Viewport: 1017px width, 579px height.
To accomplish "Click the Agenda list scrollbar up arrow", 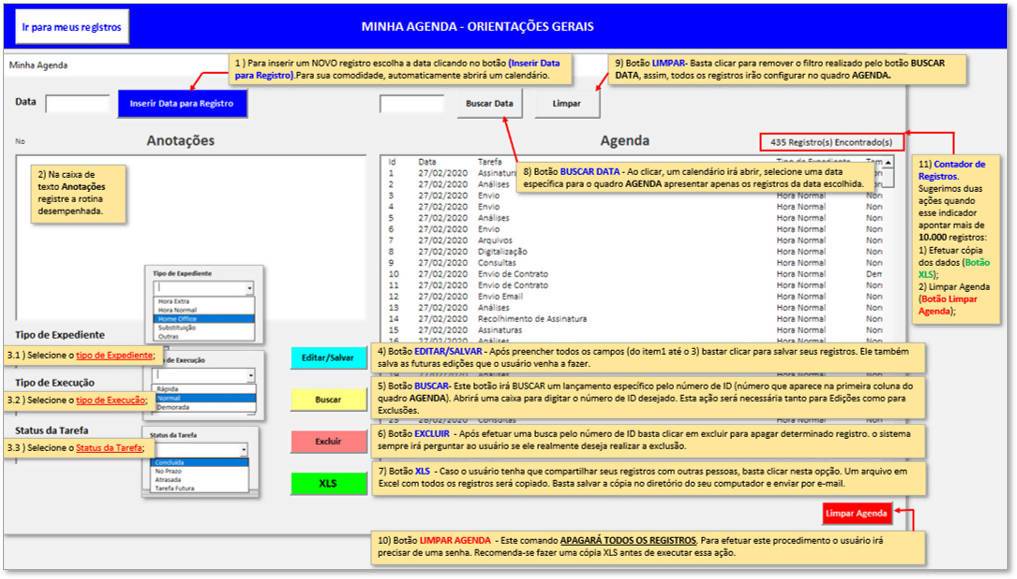I will pos(888,162).
